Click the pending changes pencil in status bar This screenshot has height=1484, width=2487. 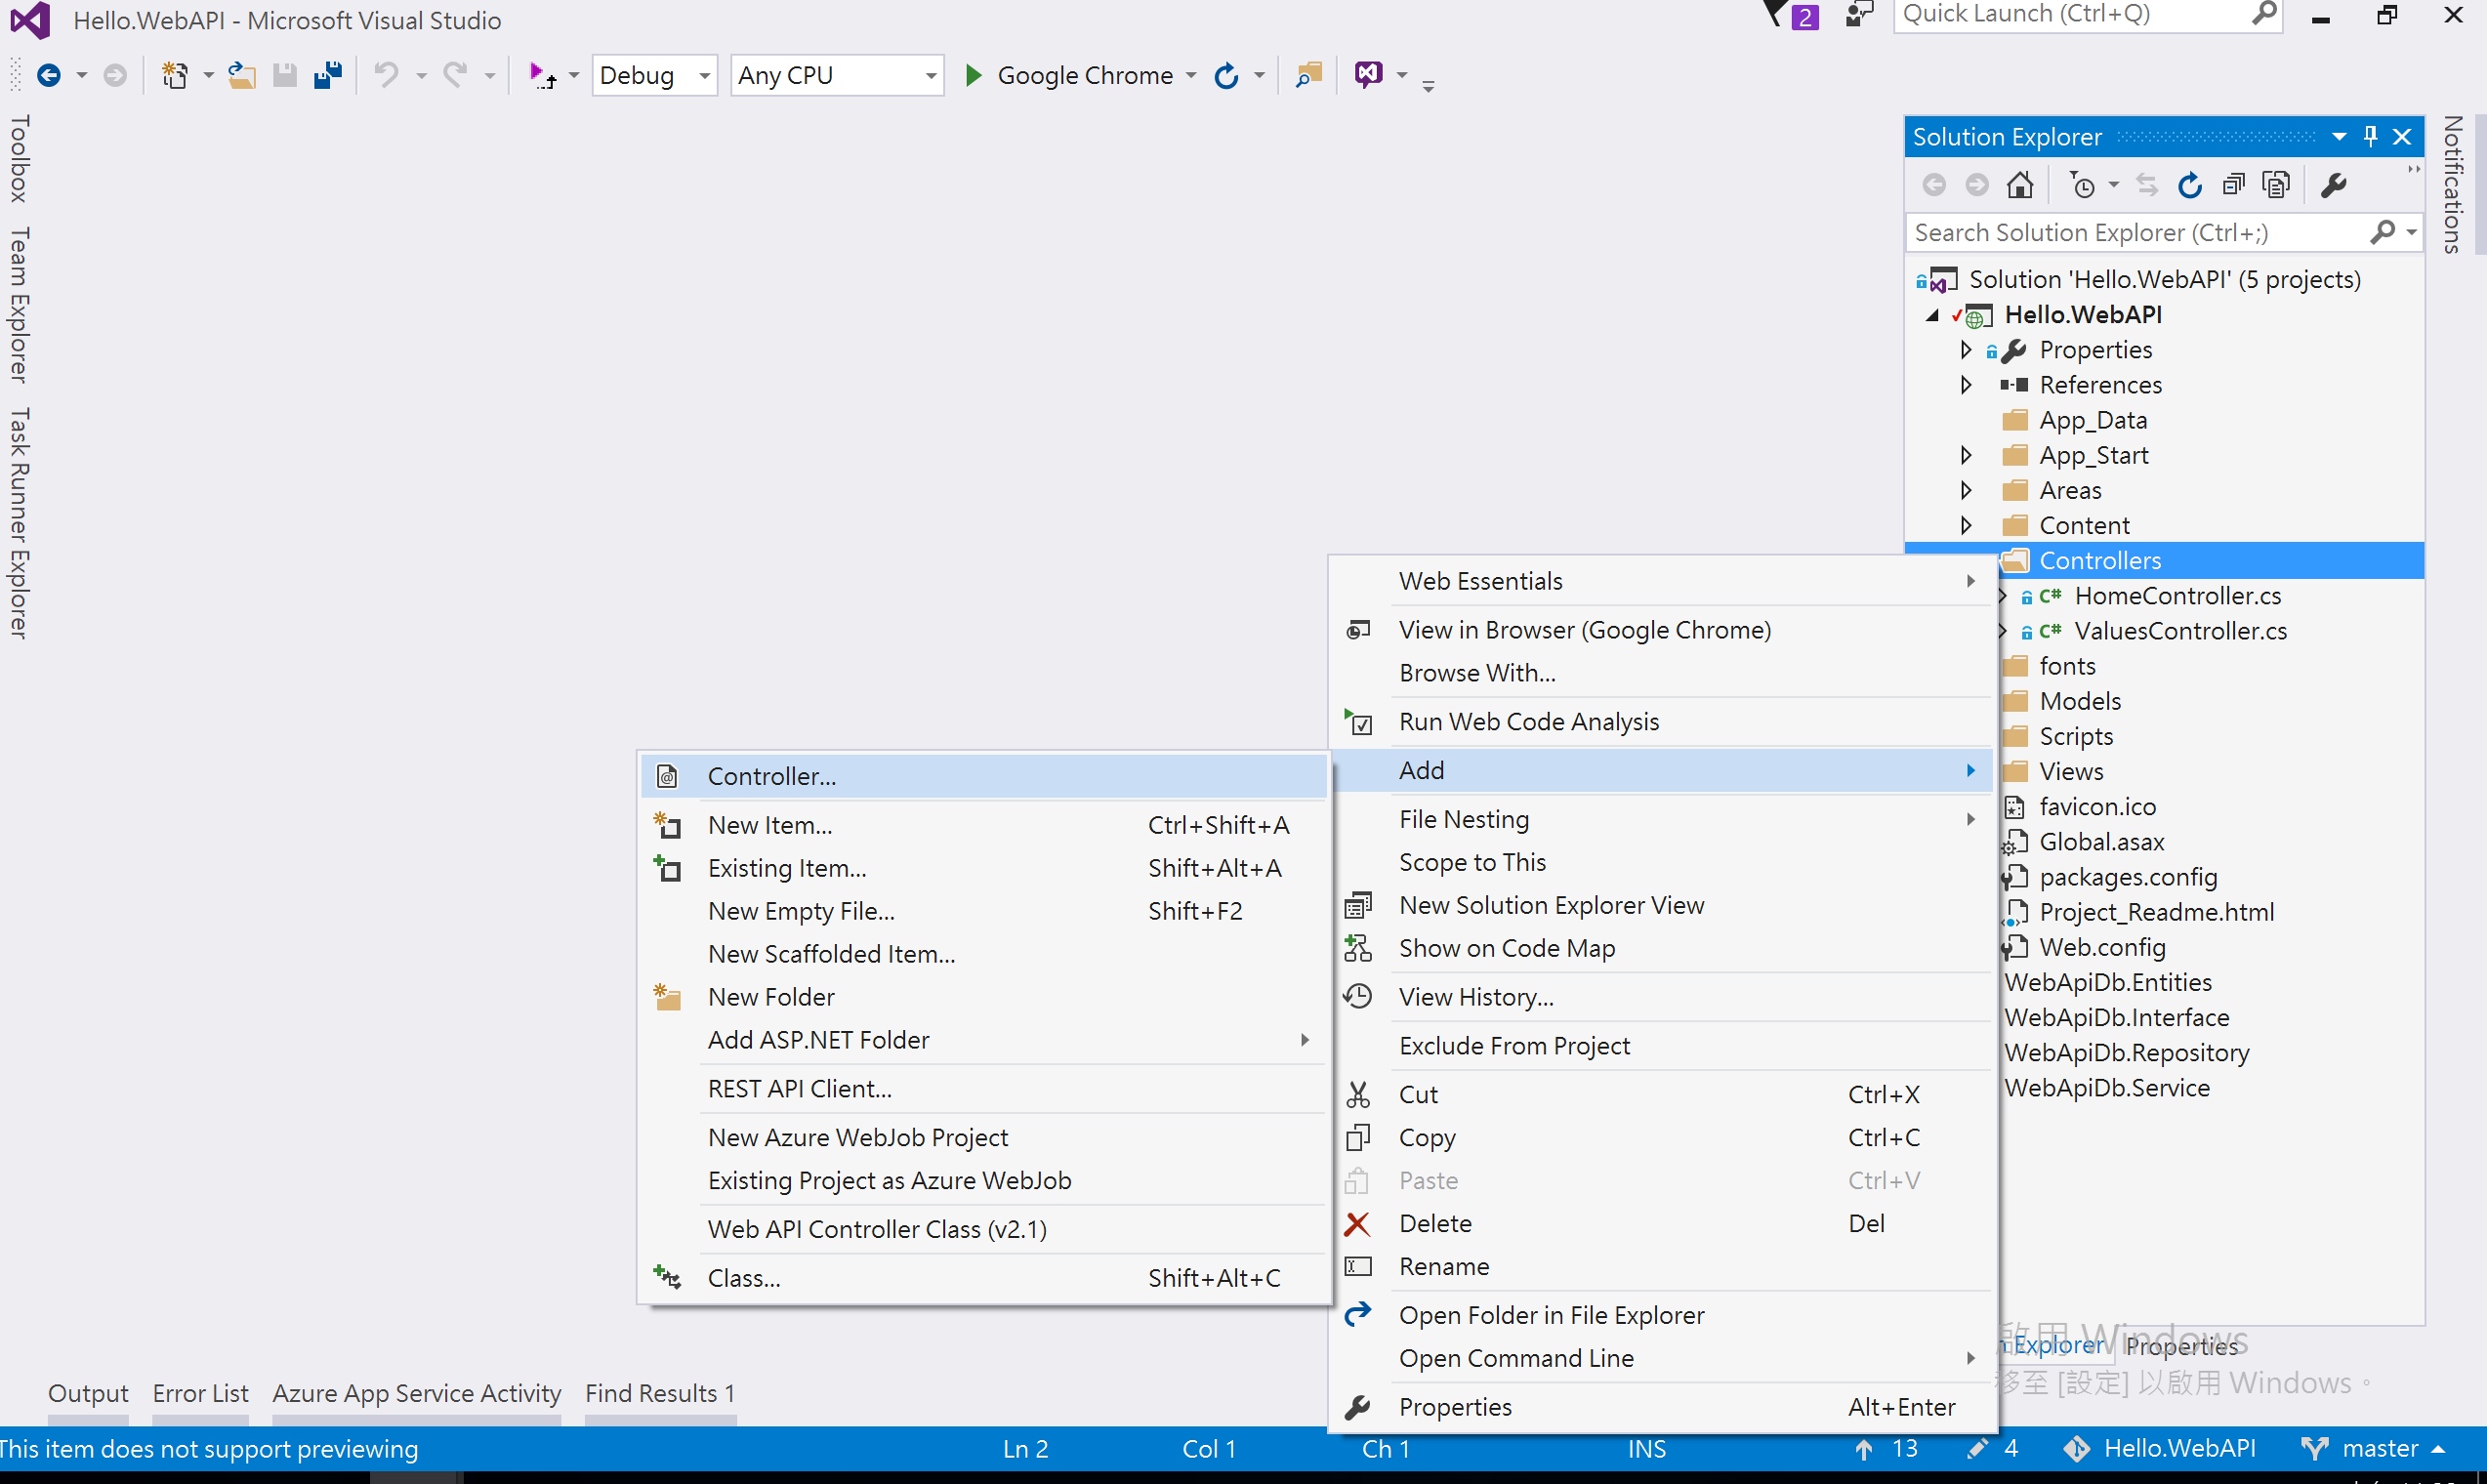pyautogui.click(x=1975, y=1448)
